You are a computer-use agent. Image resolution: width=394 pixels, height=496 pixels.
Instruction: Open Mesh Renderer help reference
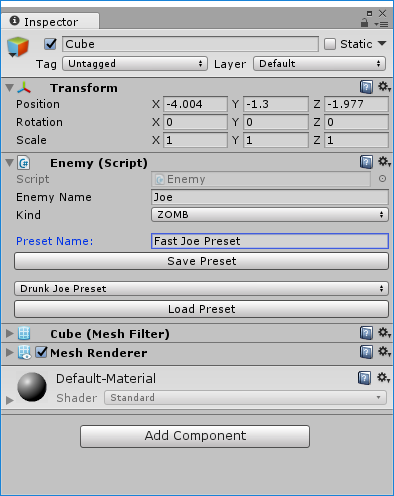tap(366, 352)
